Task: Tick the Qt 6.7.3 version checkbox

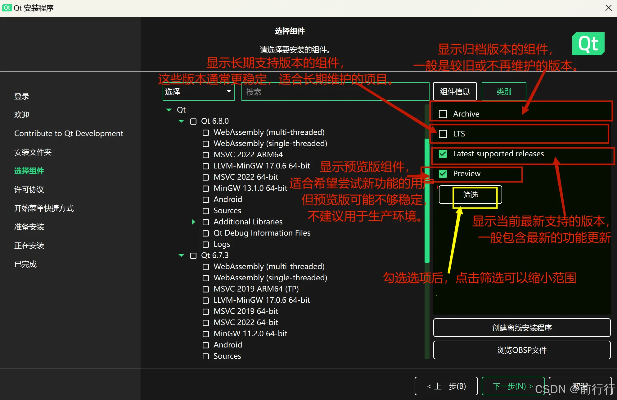Action: coord(193,256)
